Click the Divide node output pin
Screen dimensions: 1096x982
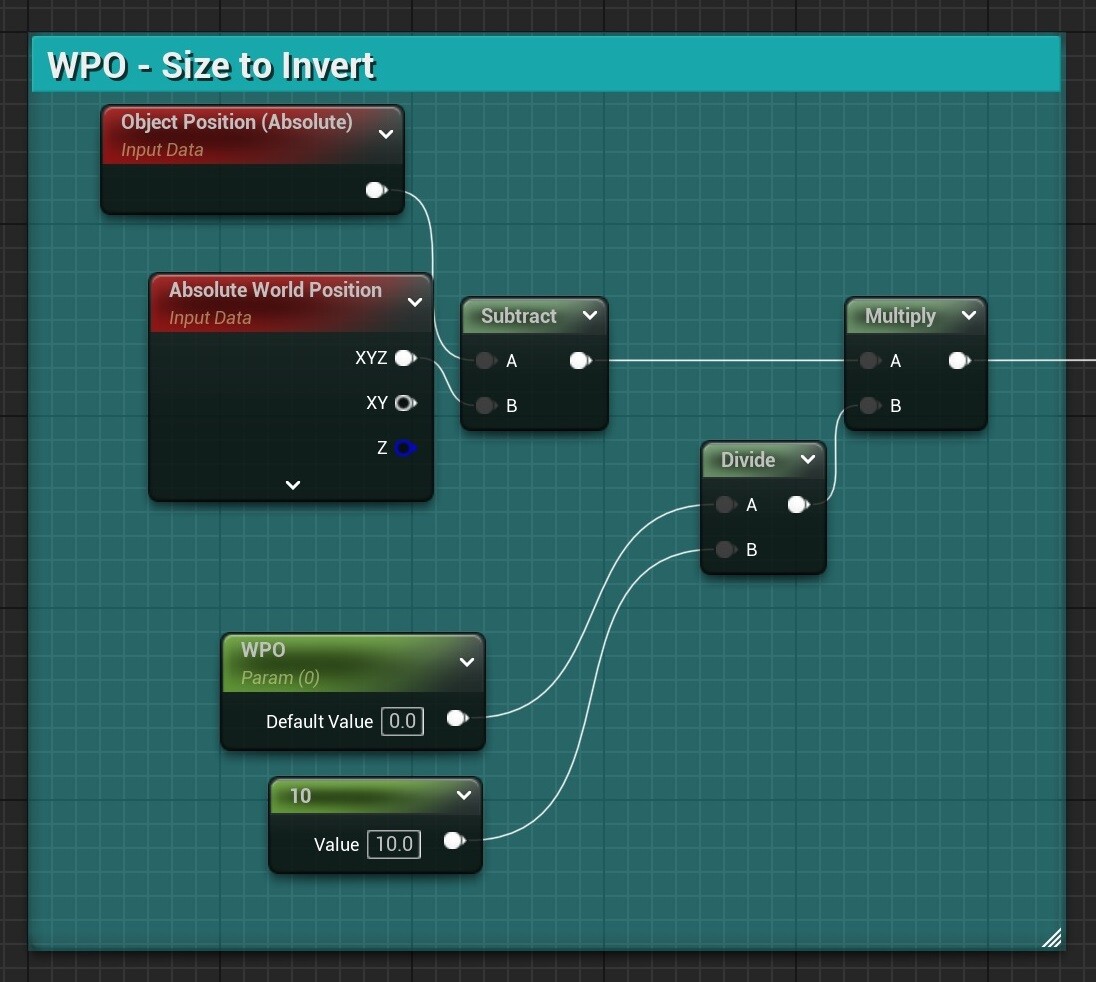798,505
